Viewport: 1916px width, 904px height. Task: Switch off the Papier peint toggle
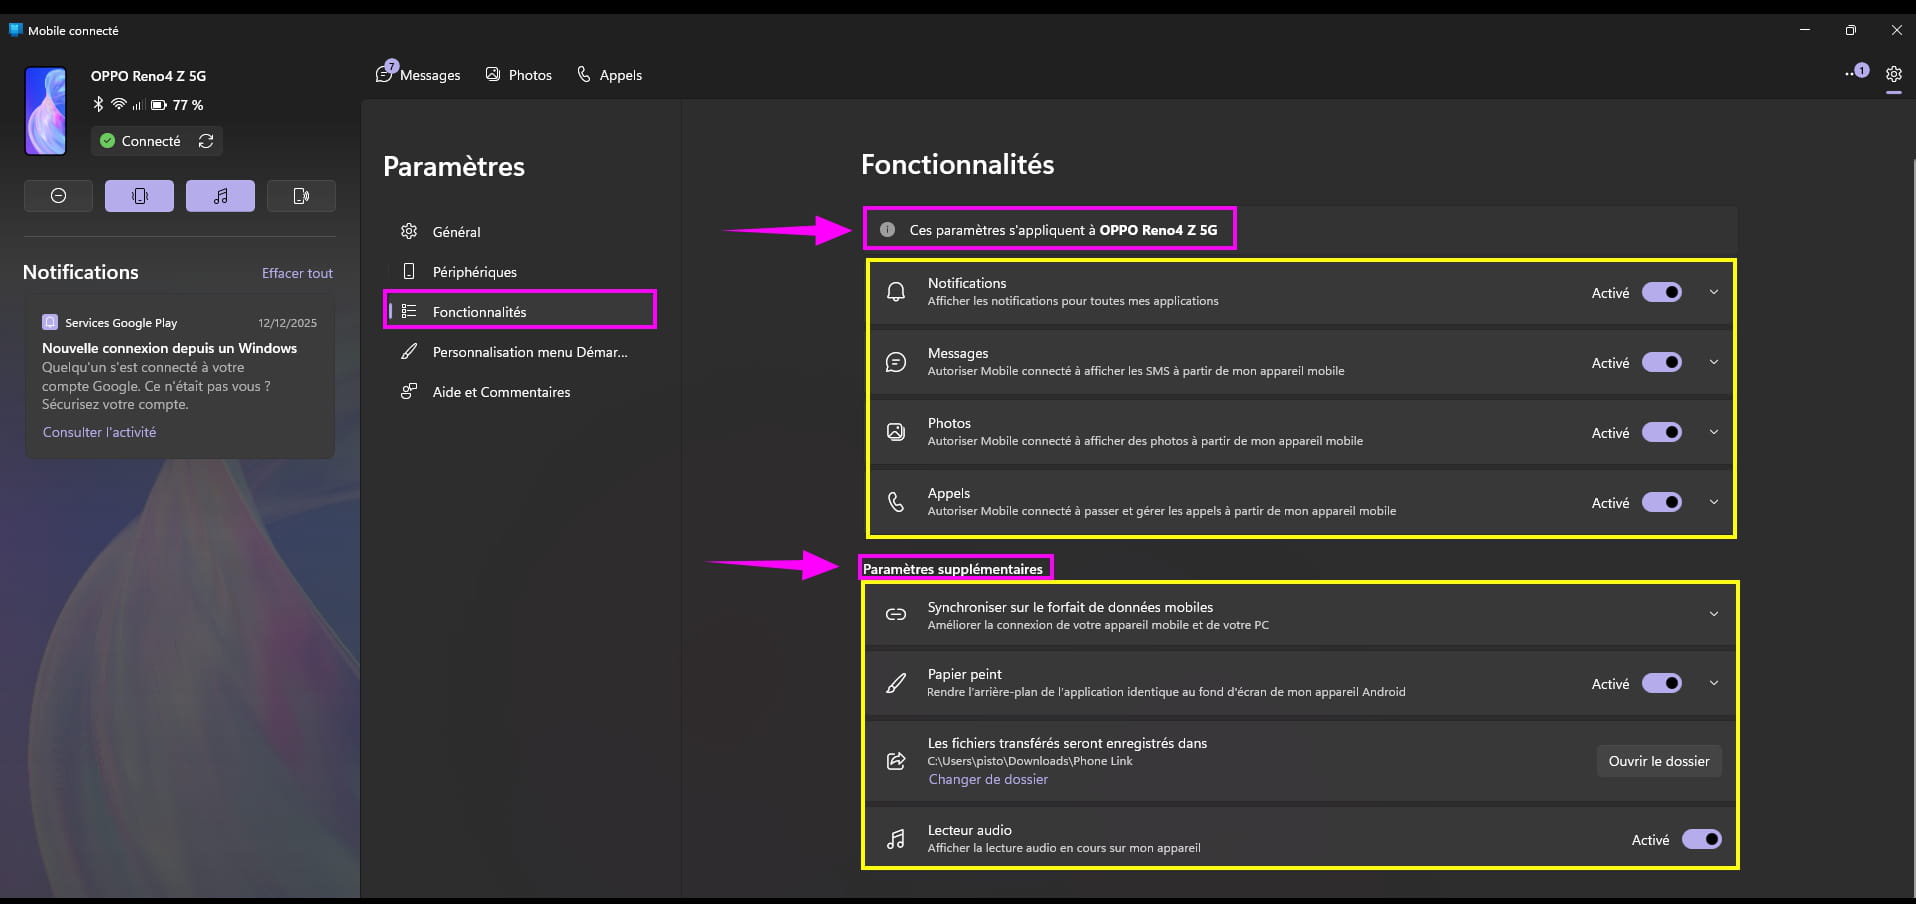click(1662, 684)
